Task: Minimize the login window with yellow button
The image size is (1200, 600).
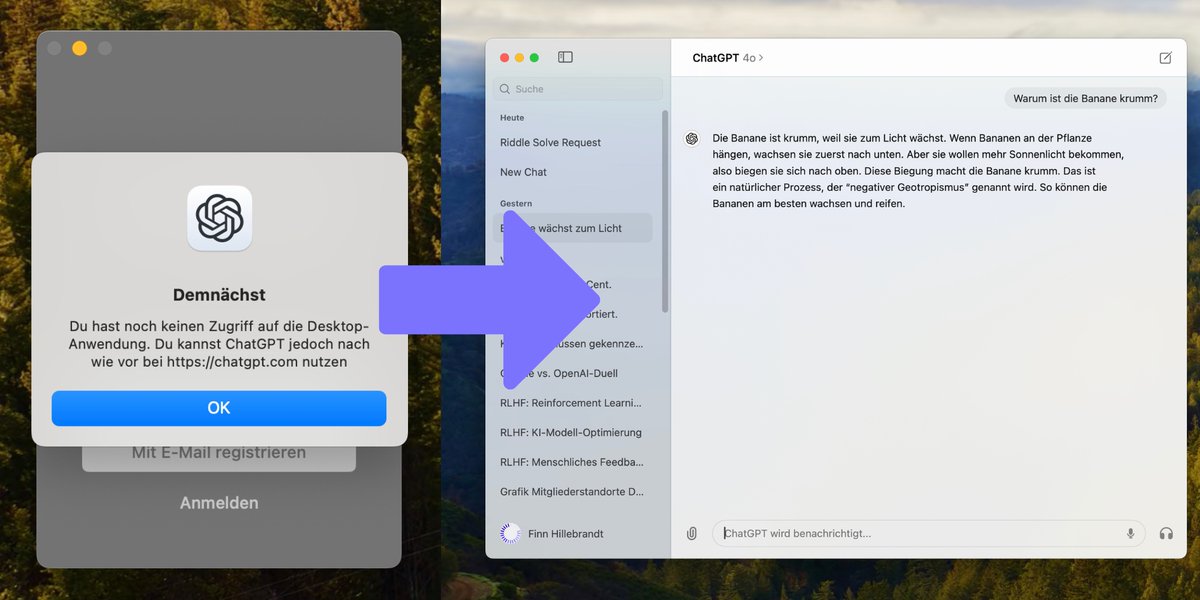Action: (80, 48)
